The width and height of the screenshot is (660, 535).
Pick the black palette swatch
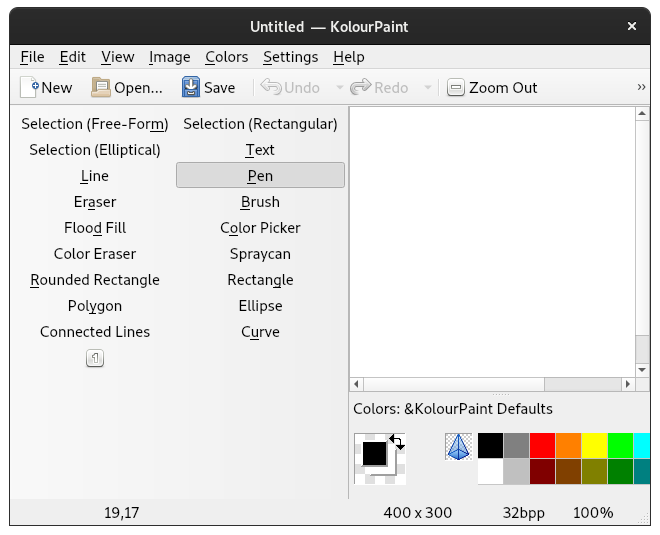(490, 445)
